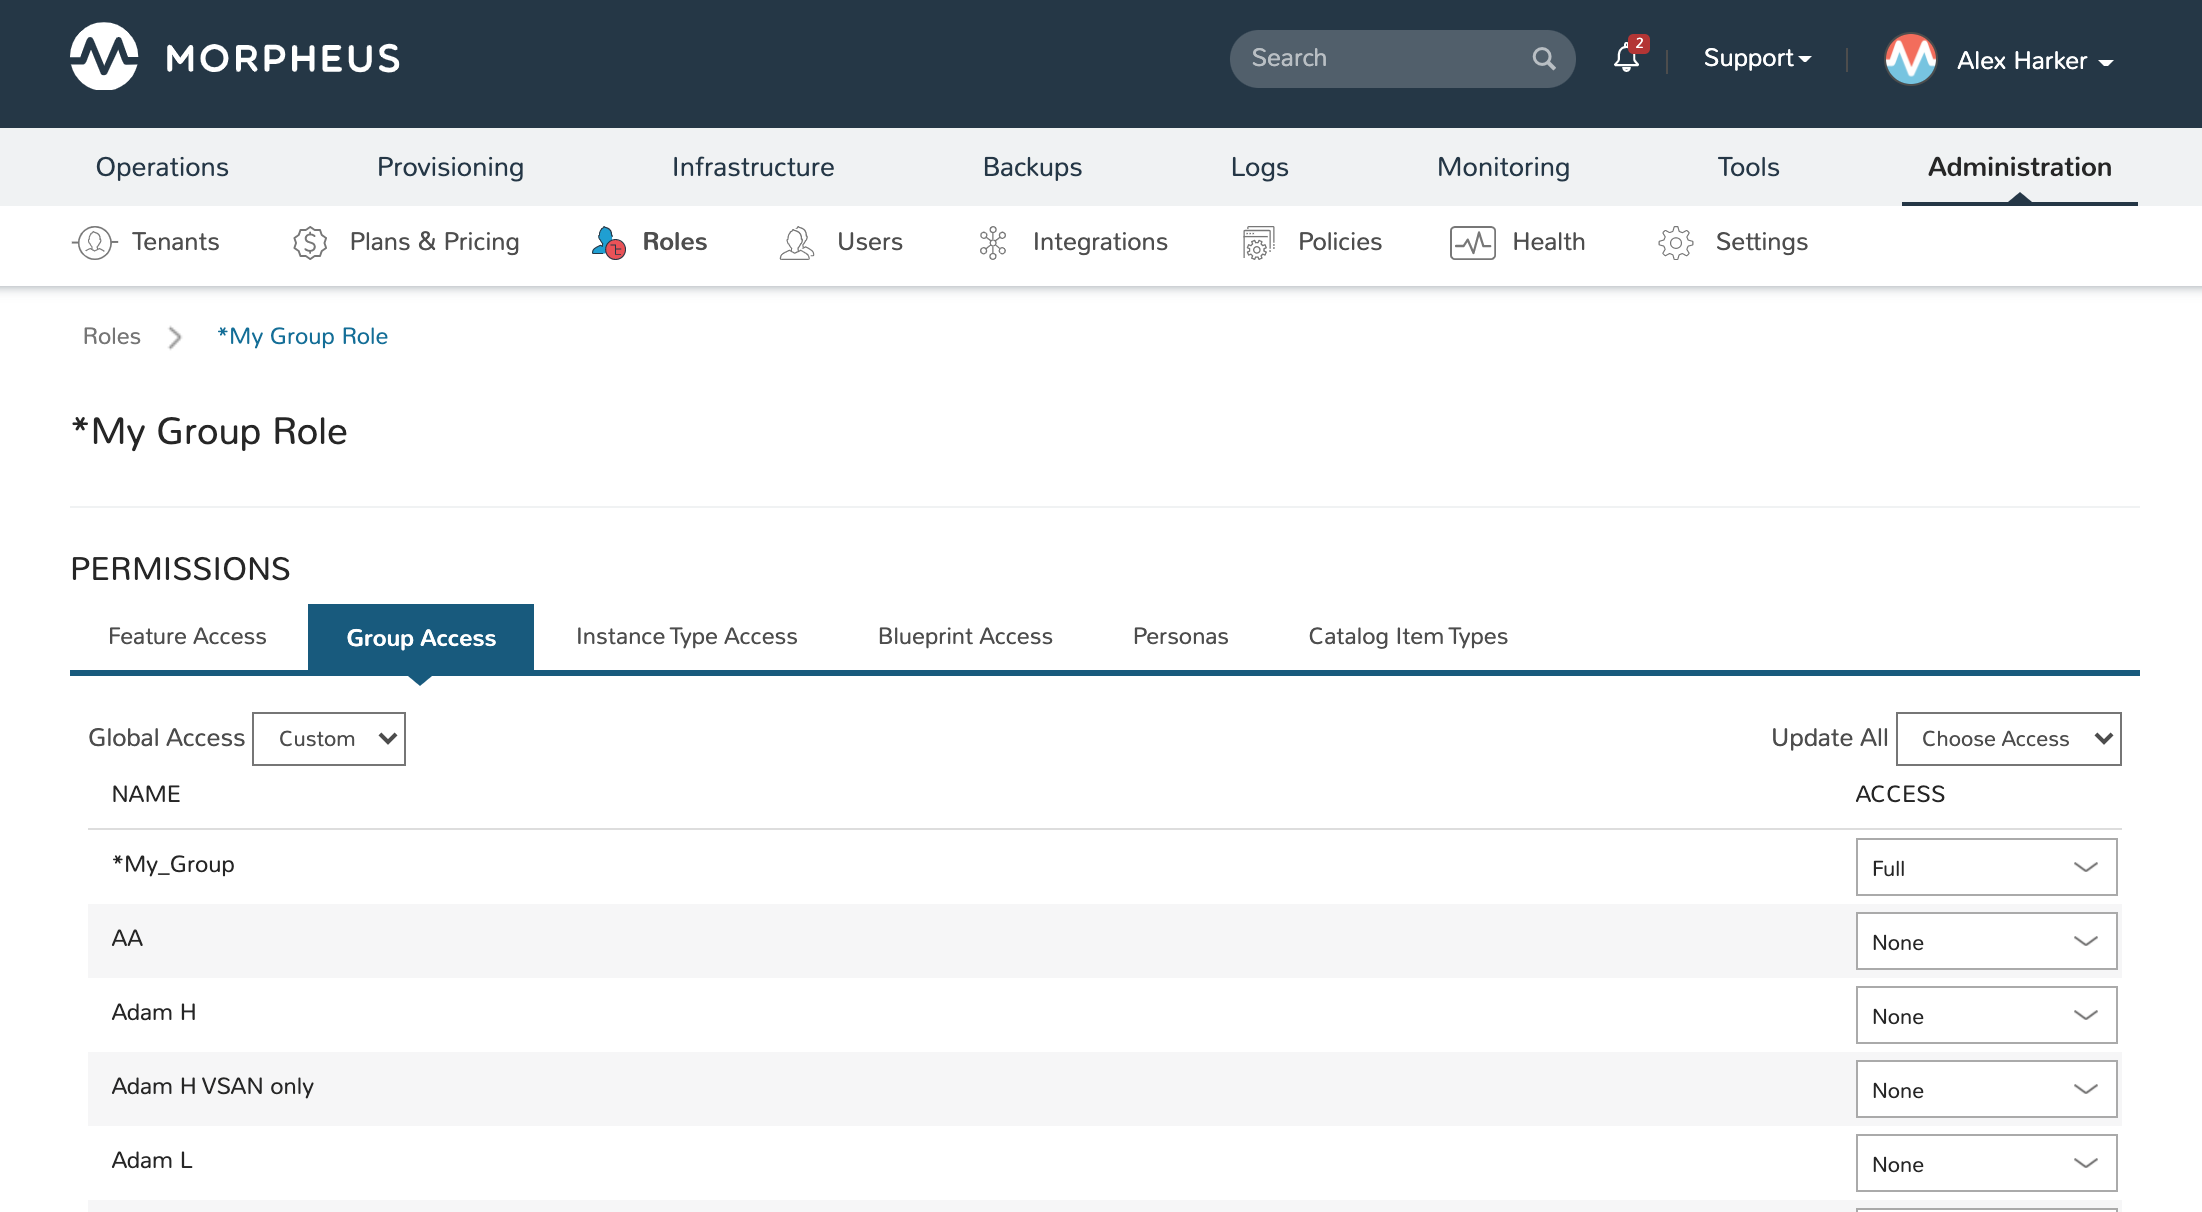Open the Infrastructure menu
This screenshot has width=2202, height=1212.
pos(753,167)
